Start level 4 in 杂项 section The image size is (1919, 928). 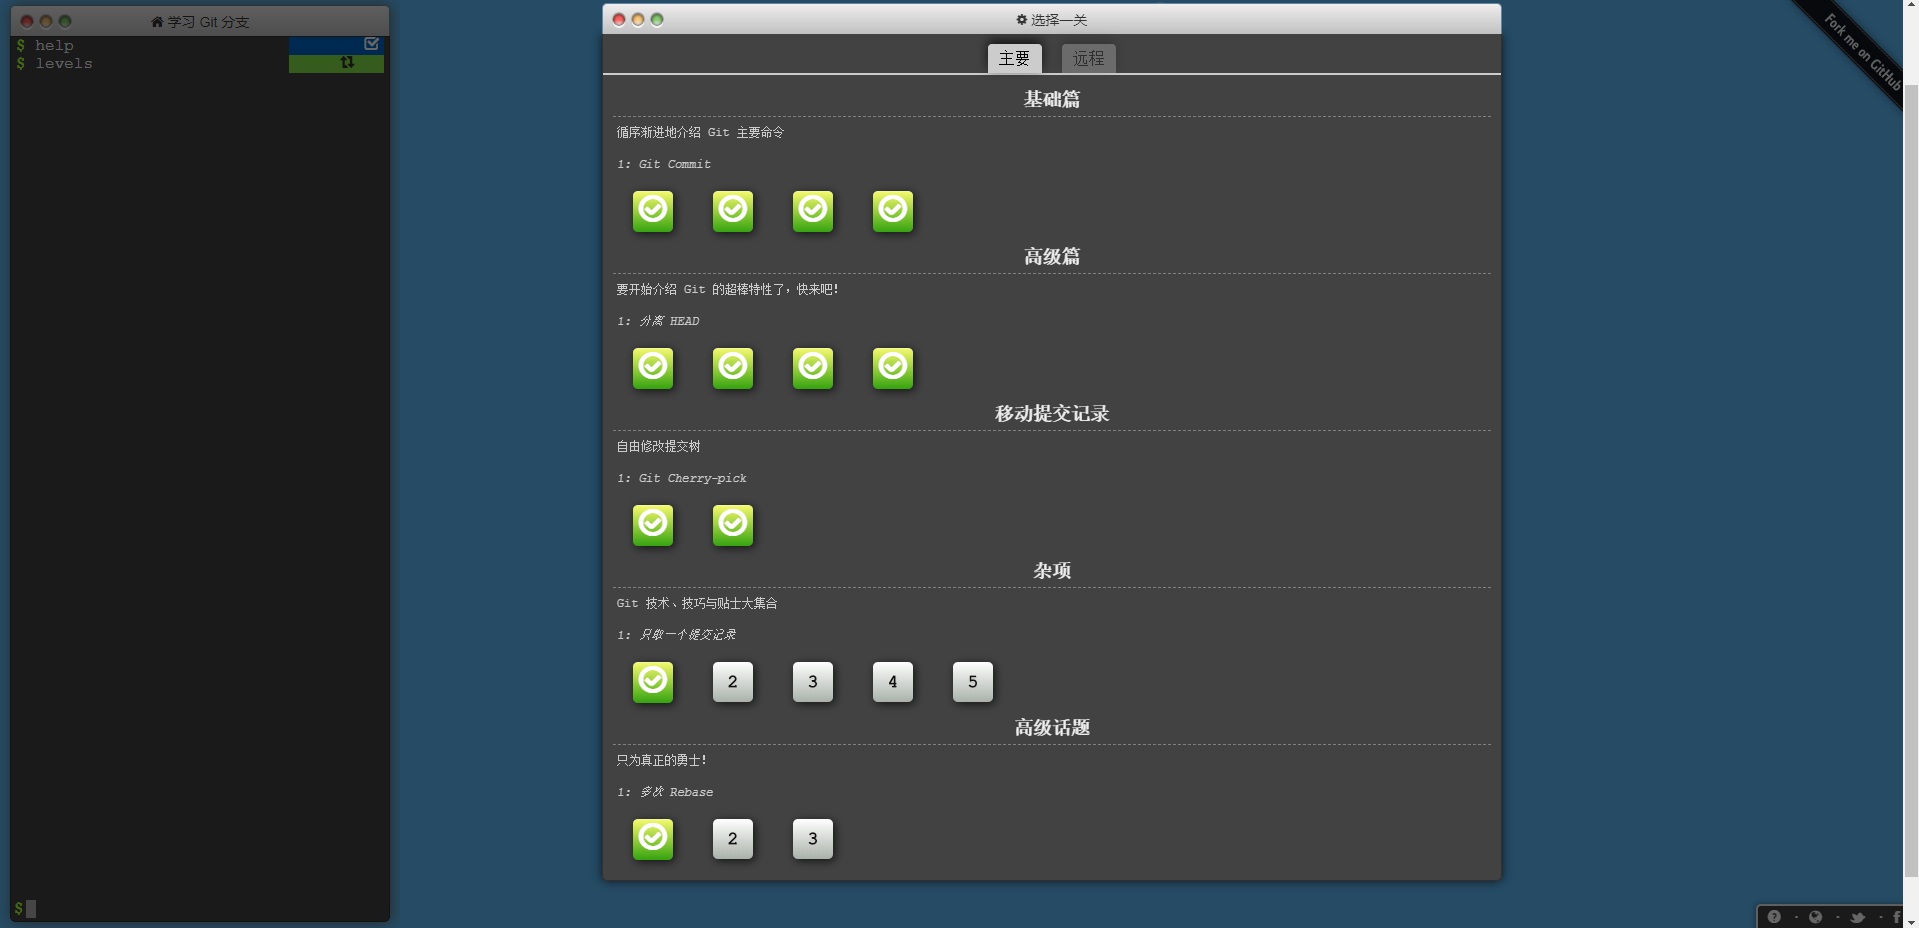pyautogui.click(x=893, y=682)
